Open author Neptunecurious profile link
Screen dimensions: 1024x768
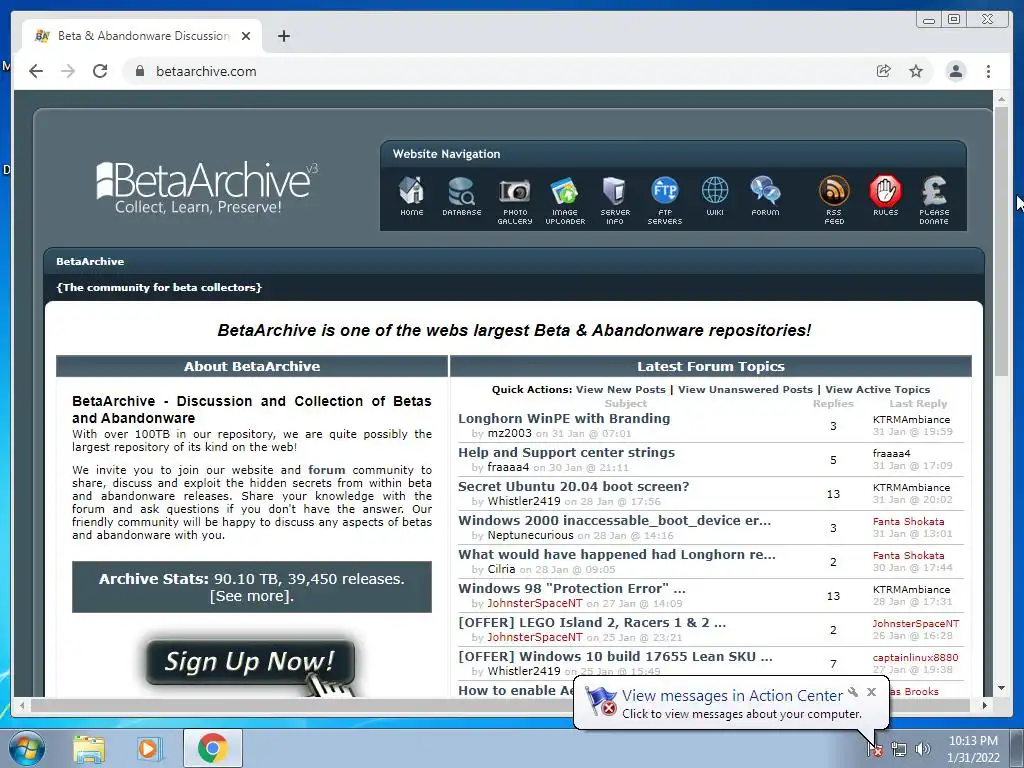coord(530,535)
